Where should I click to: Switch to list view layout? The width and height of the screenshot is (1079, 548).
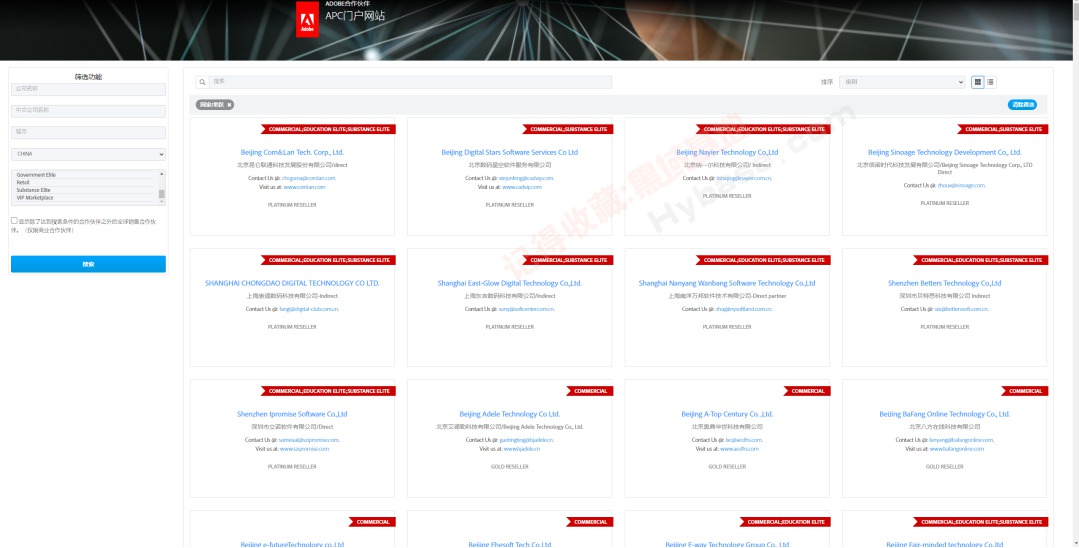tap(990, 82)
